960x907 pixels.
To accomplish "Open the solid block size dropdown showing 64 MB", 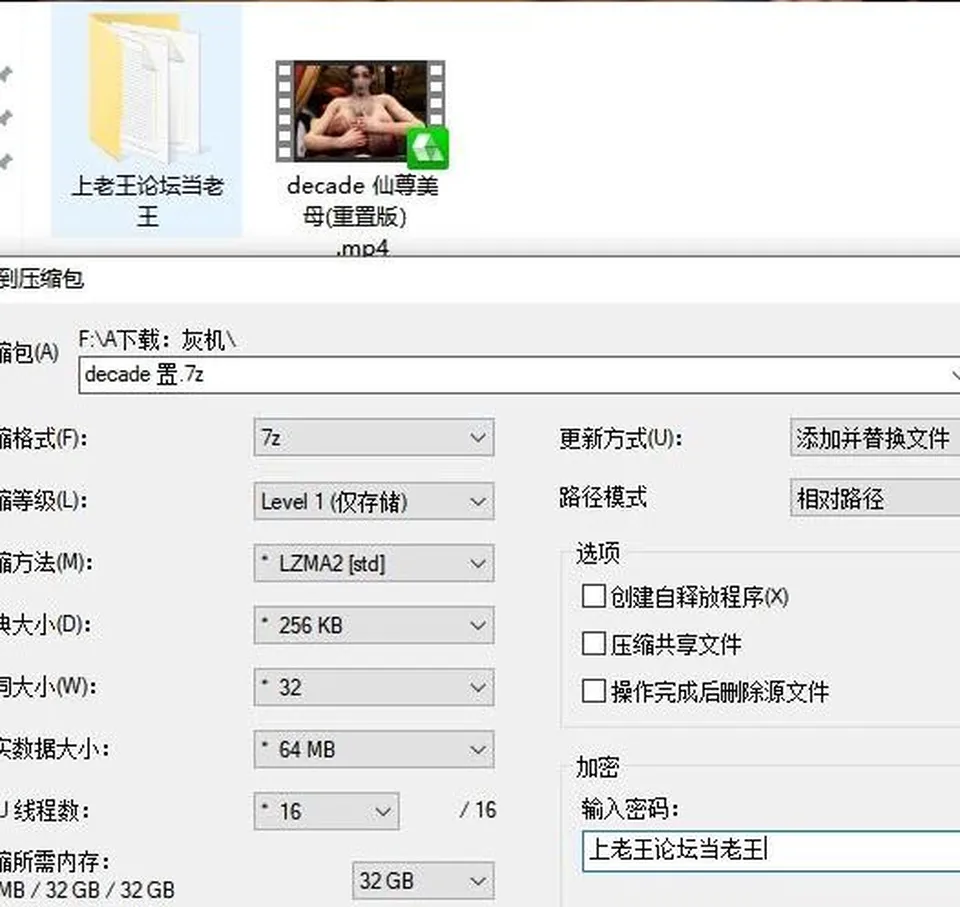I will pos(373,749).
